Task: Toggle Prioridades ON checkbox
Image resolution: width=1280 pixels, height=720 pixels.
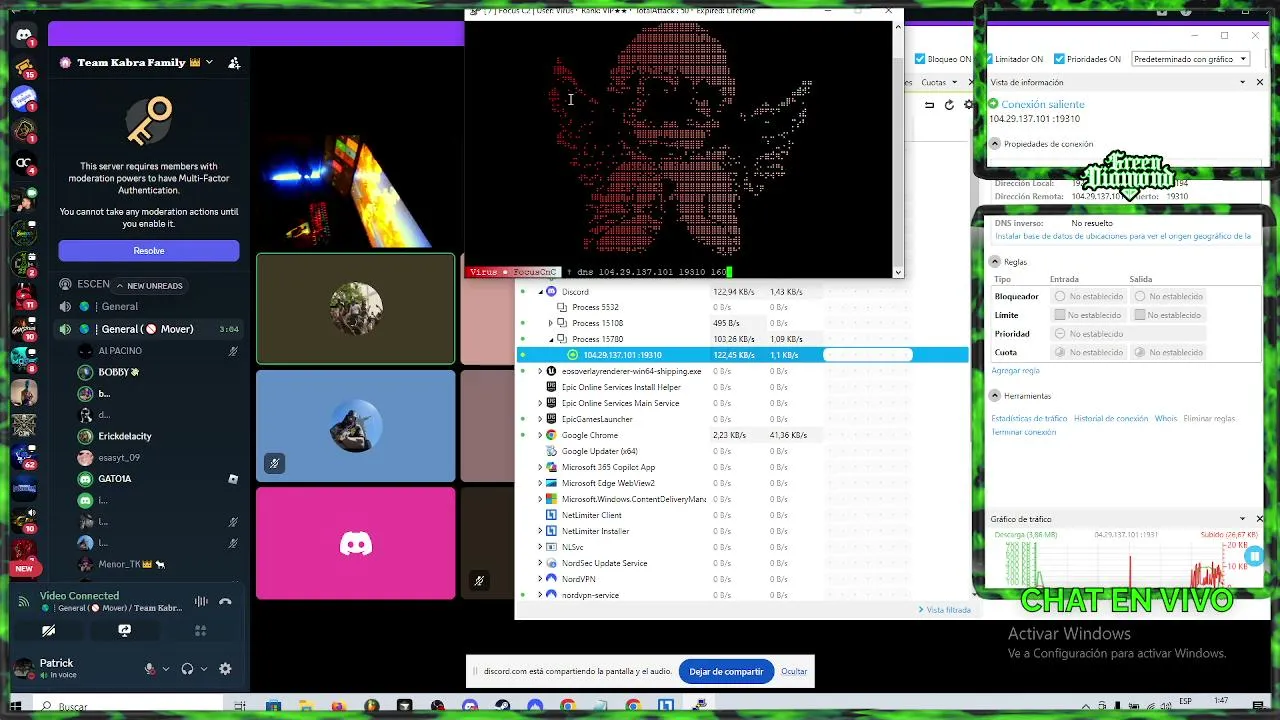Action: click(1059, 59)
